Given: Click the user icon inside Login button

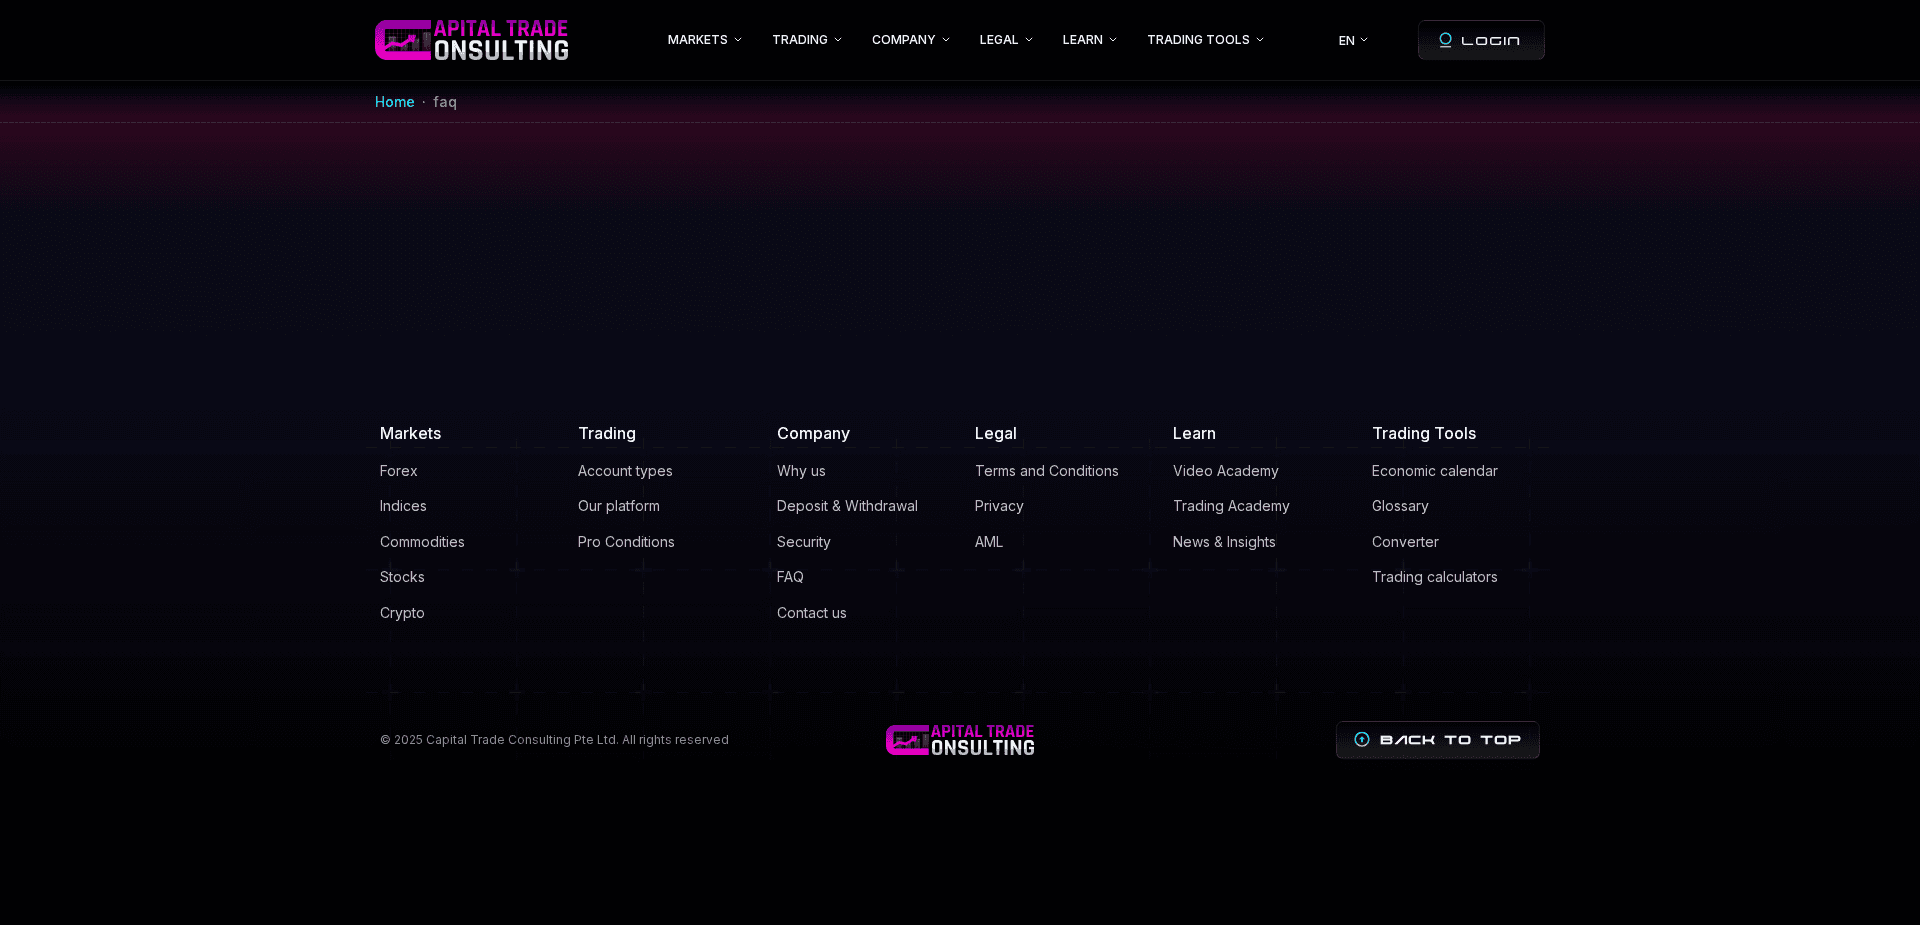Looking at the screenshot, I should [1445, 40].
